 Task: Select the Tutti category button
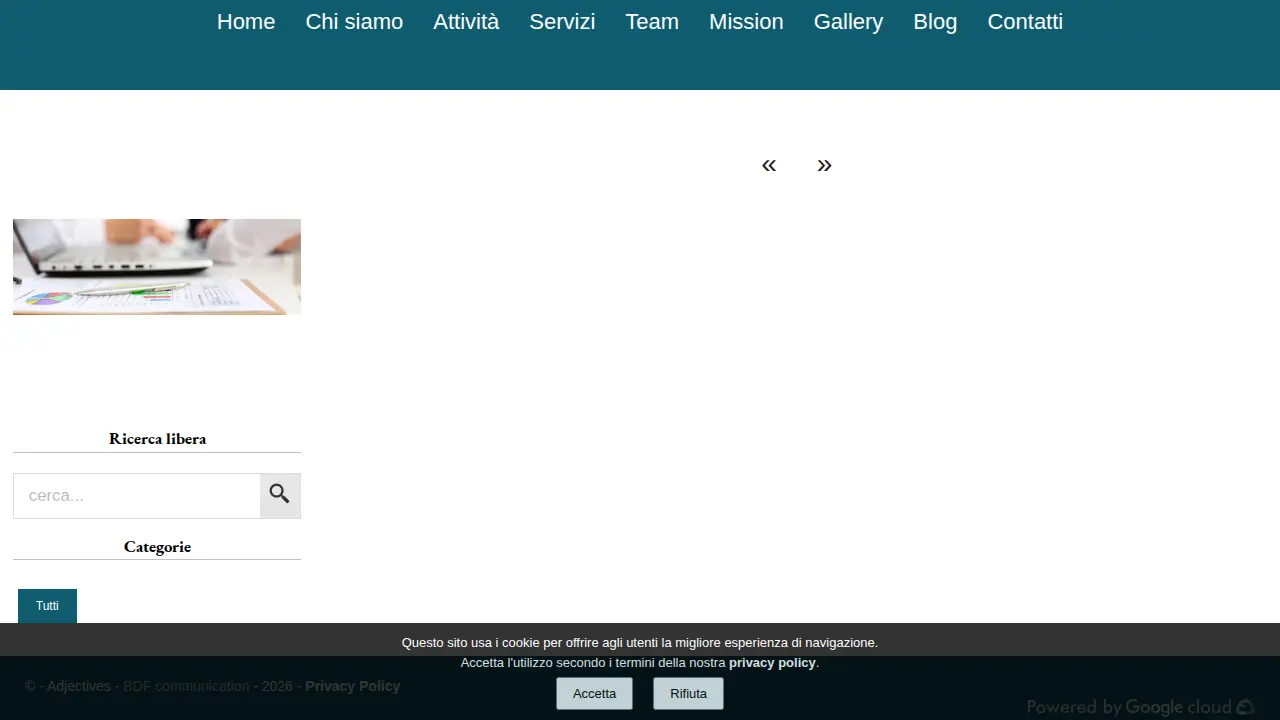[x=47, y=606]
